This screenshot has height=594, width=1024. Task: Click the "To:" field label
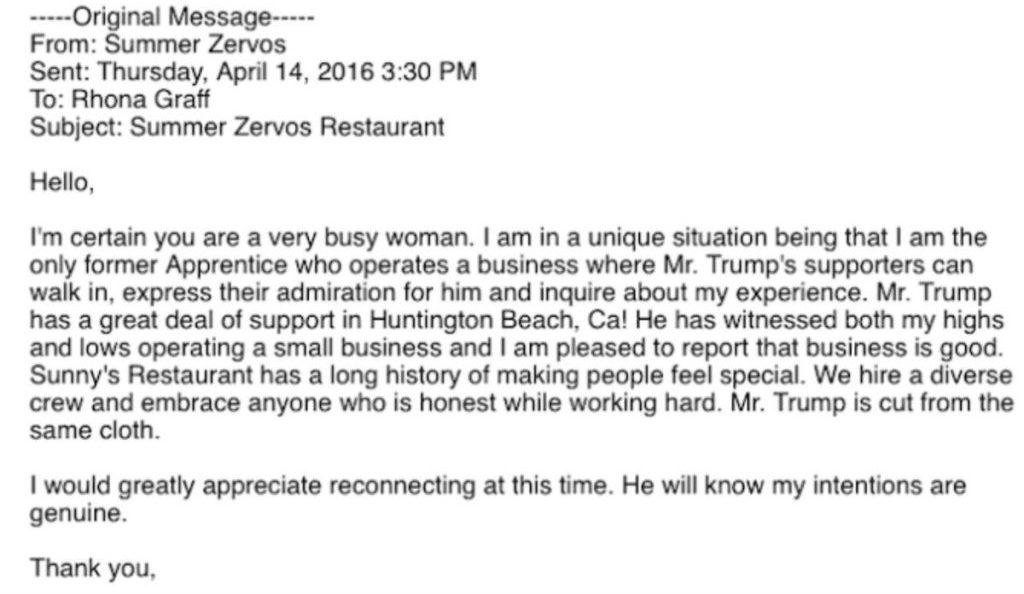click(46, 100)
